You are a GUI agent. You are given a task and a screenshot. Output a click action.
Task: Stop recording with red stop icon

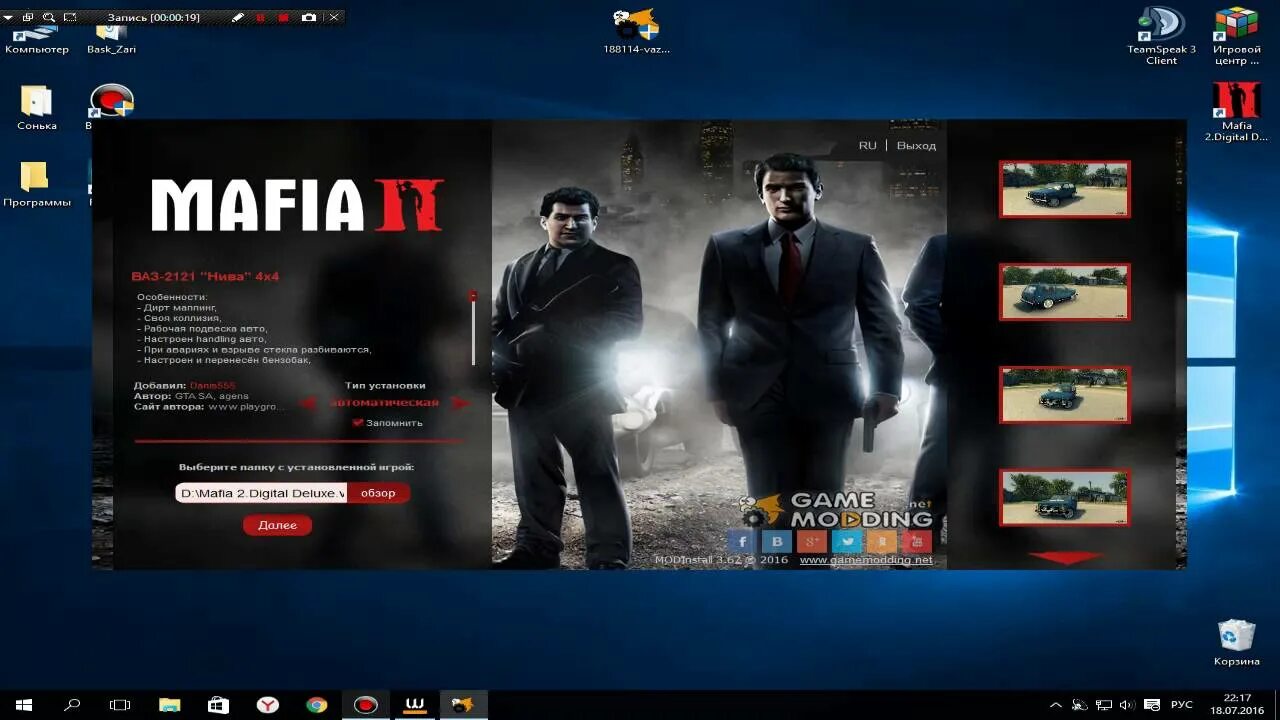click(x=284, y=18)
